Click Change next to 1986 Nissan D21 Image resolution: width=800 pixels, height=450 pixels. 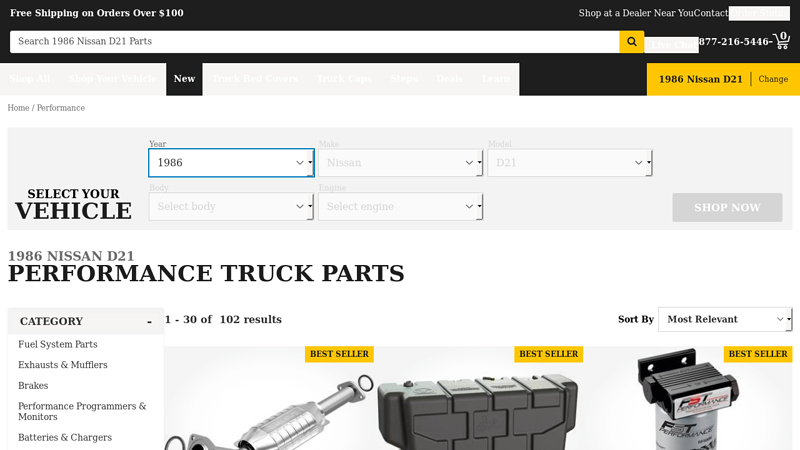tap(773, 79)
